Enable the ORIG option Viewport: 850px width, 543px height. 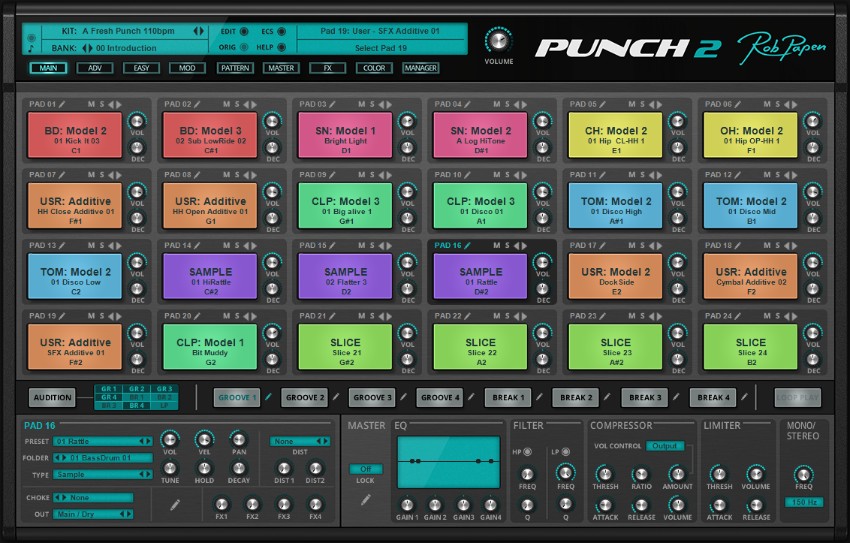(x=244, y=48)
